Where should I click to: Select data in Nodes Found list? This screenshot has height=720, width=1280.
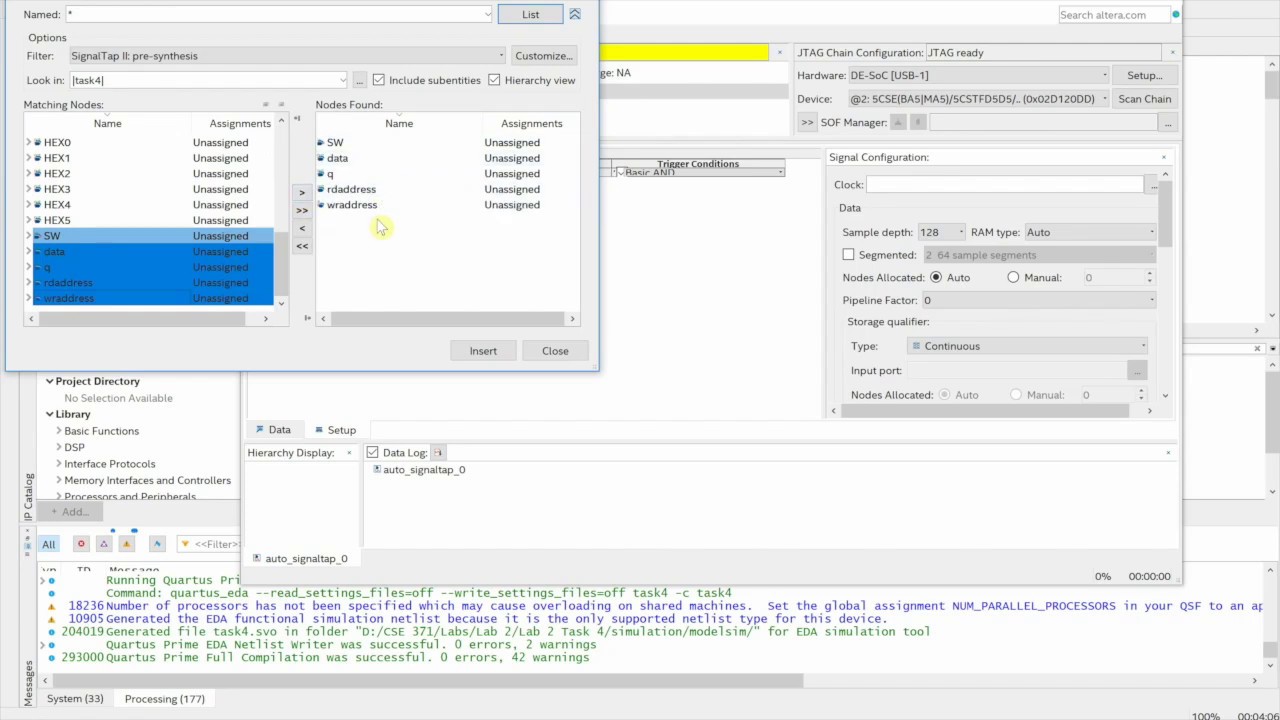337,158
